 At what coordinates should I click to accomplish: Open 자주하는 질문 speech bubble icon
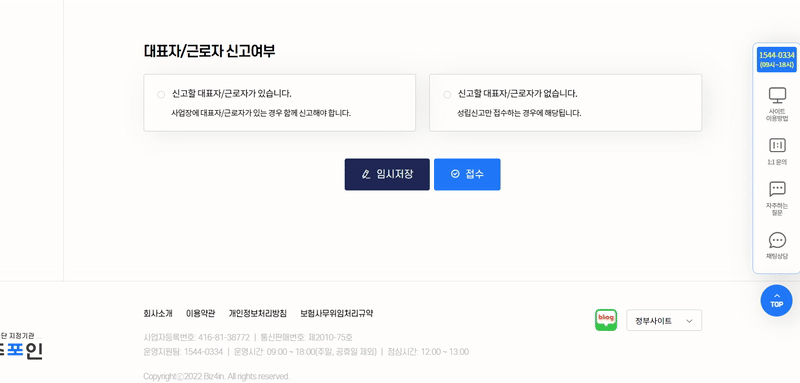pyautogui.click(x=777, y=189)
